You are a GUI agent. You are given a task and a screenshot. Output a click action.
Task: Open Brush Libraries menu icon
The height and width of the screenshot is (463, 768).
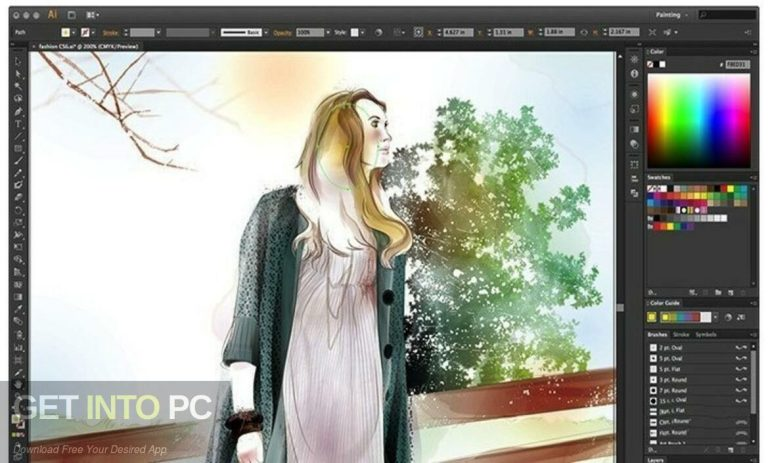(652, 449)
